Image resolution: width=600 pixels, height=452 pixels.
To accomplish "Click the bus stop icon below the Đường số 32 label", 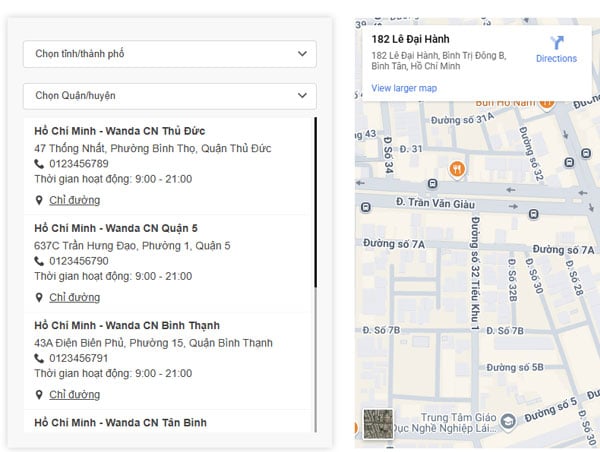I will pos(533,214).
